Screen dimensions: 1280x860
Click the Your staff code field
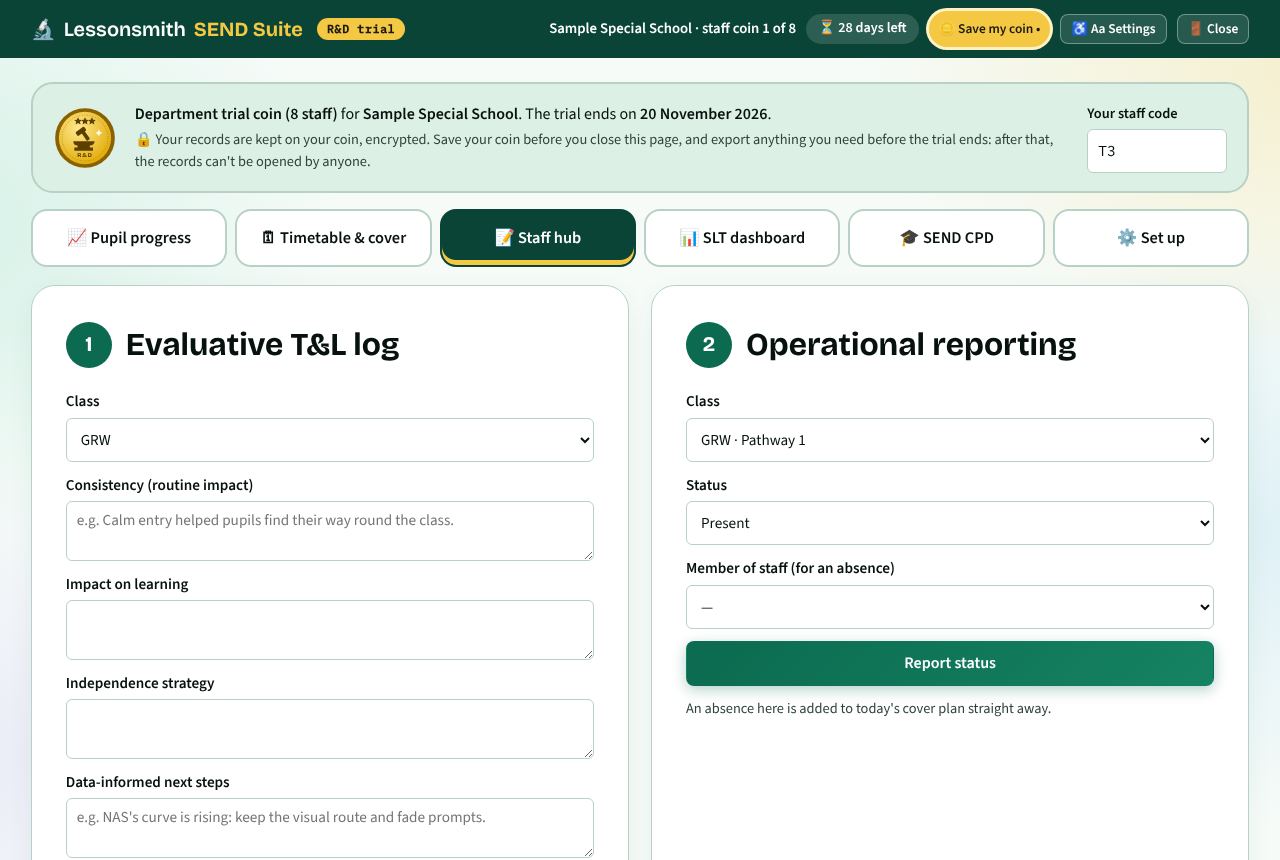click(x=1157, y=151)
